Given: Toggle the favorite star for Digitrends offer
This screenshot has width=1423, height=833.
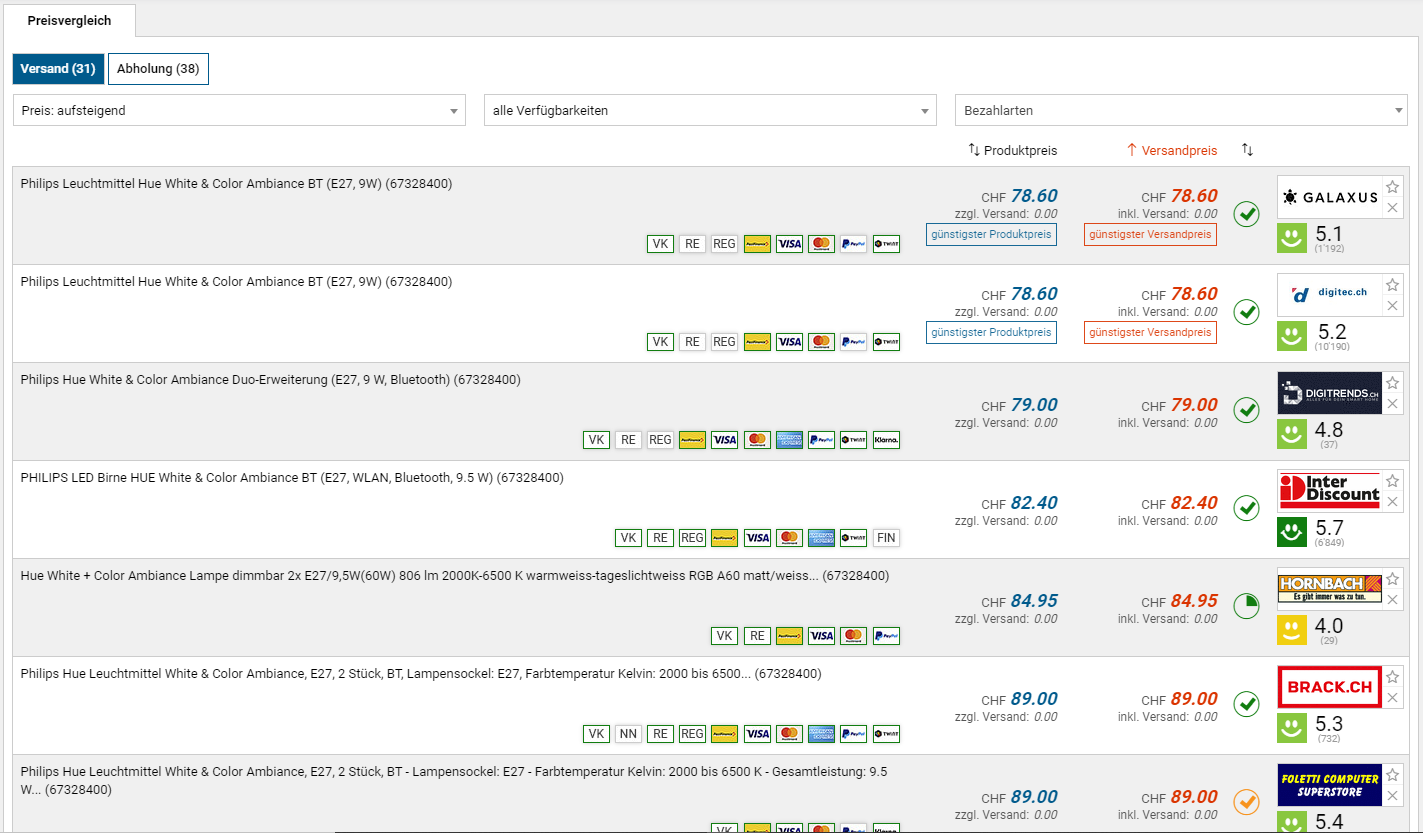Looking at the screenshot, I should click(1392, 383).
